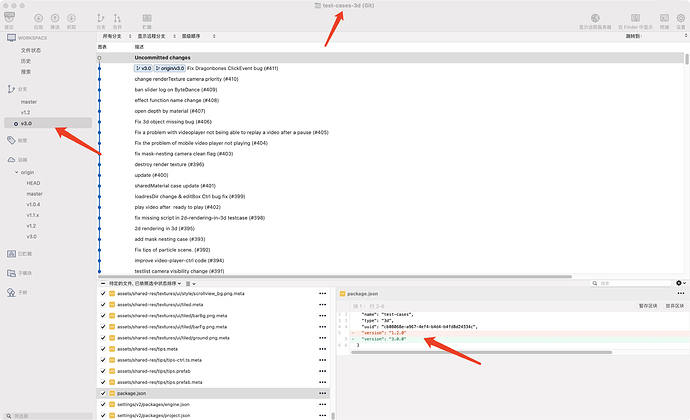Screen dimensions: 690x420
Task: Click the Pull (拉取) toolbar icon
Action: tap(39, 18)
